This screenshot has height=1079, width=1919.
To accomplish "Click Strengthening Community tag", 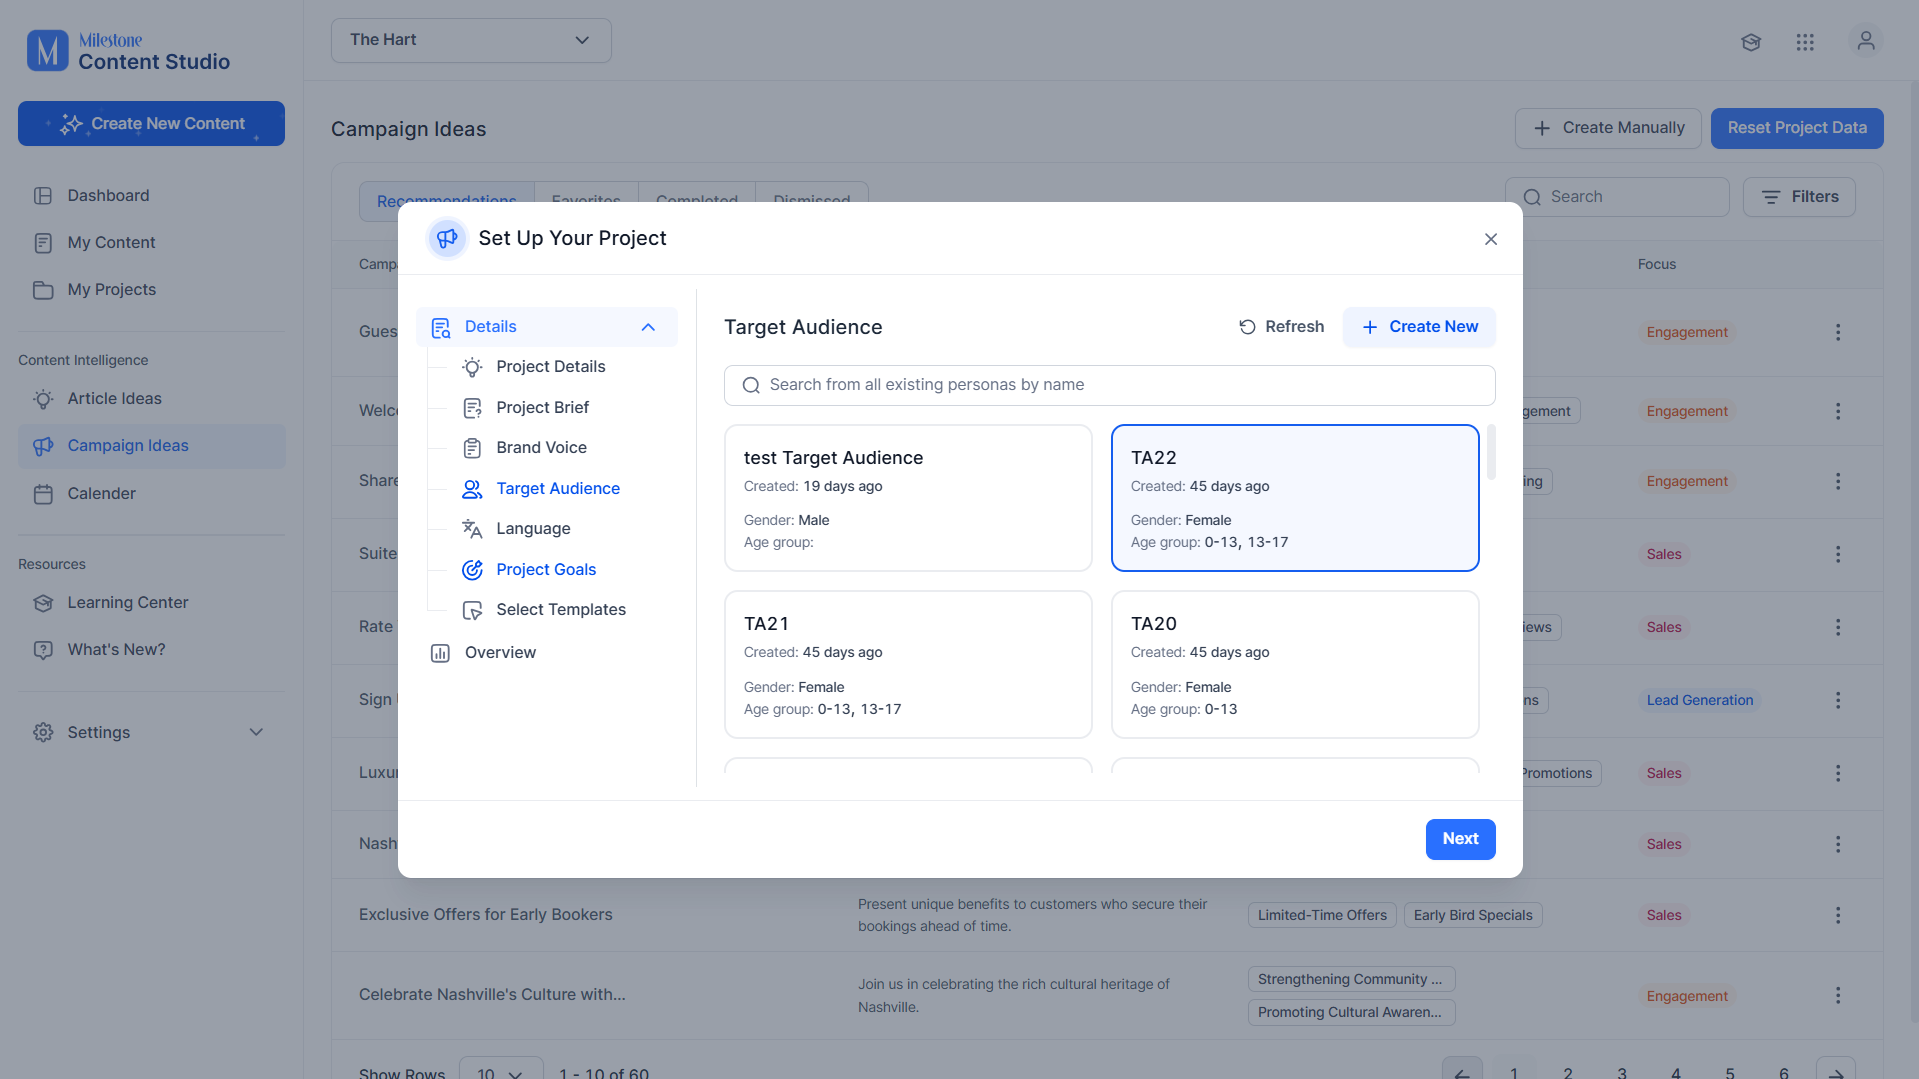I will click(x=1351, y=979).
